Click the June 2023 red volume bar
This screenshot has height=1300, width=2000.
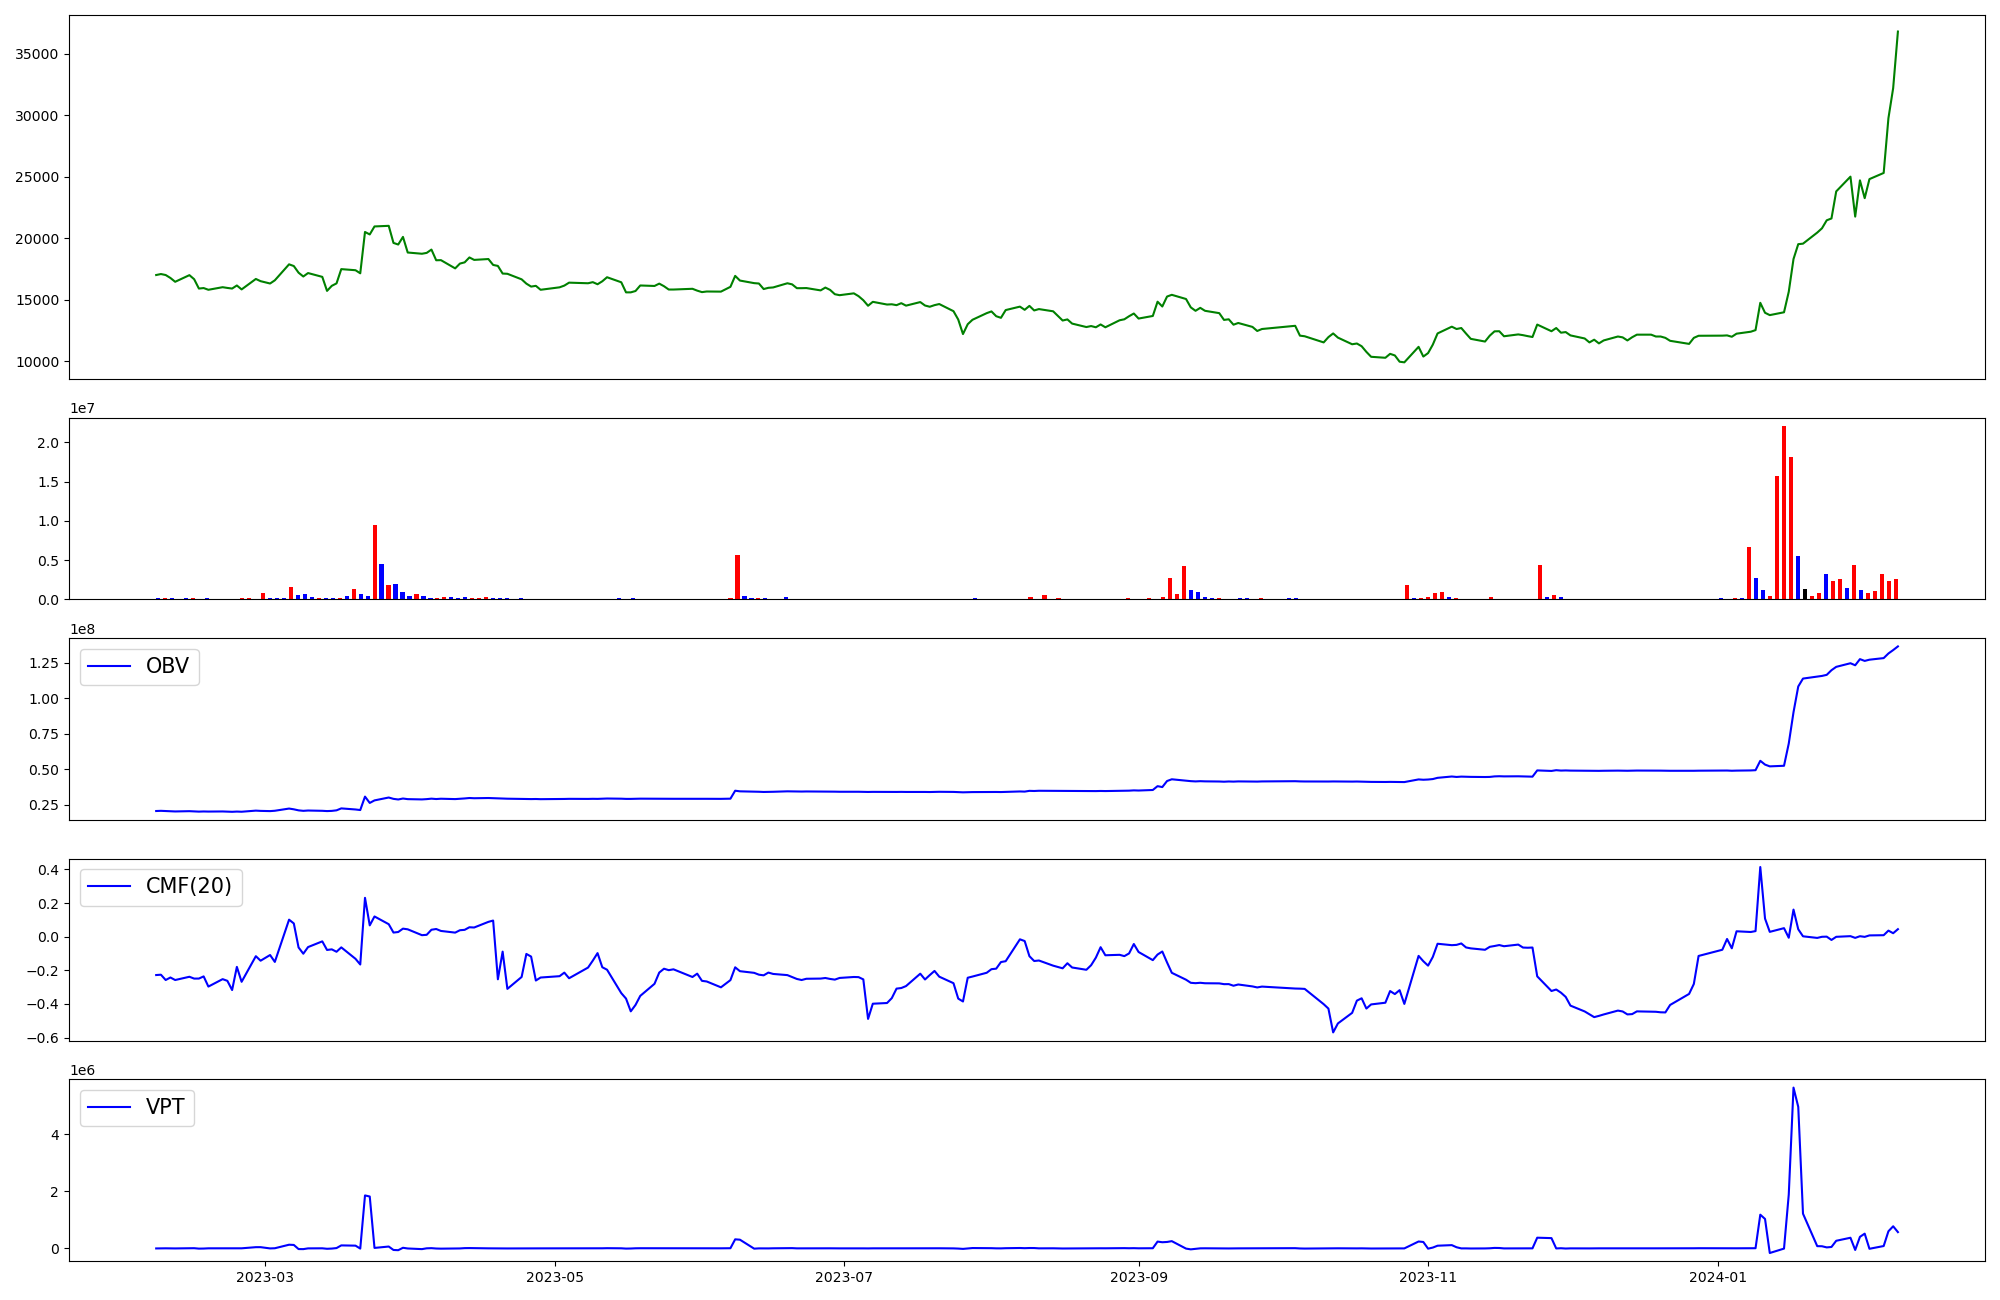(x=737, y=577)
